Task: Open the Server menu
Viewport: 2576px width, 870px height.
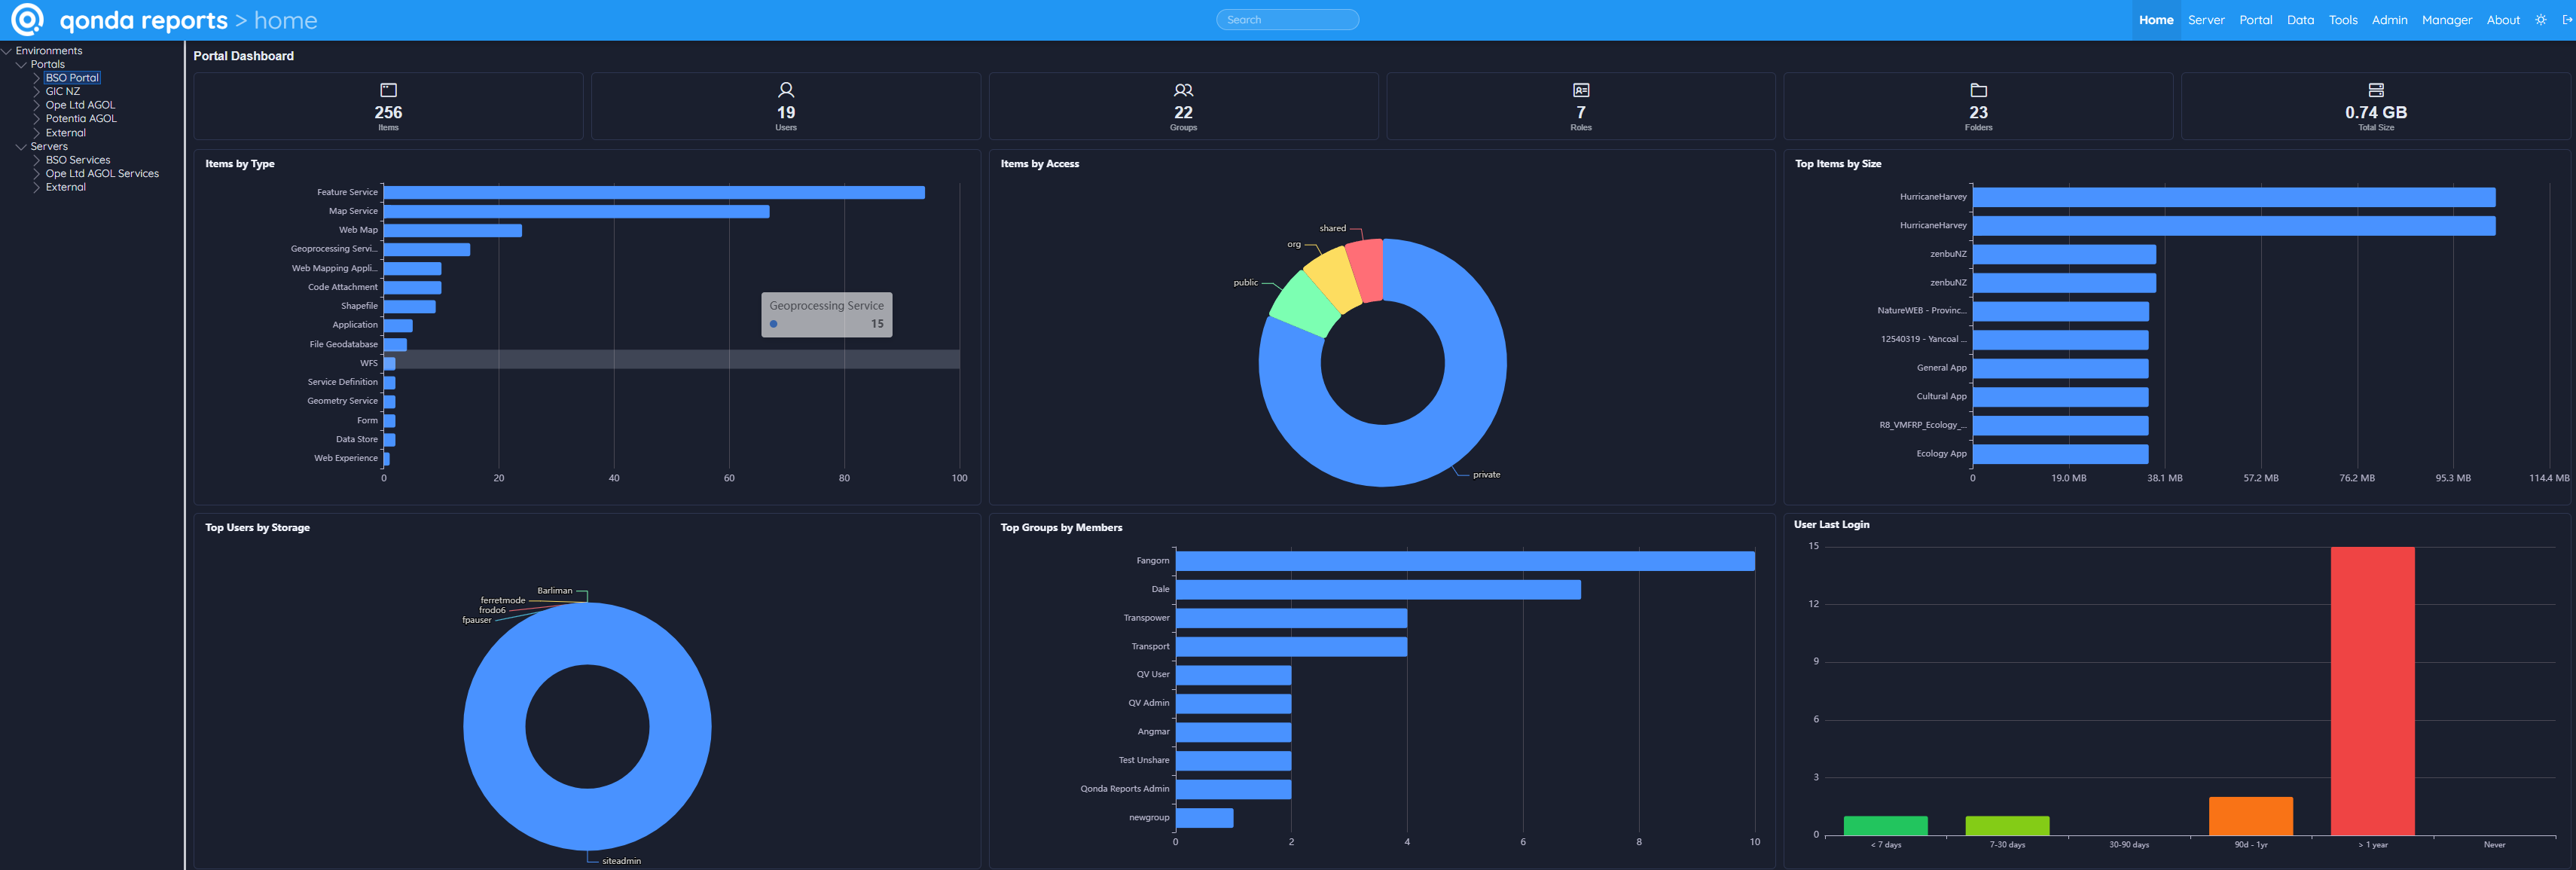Action: (x=2206, y=20)
